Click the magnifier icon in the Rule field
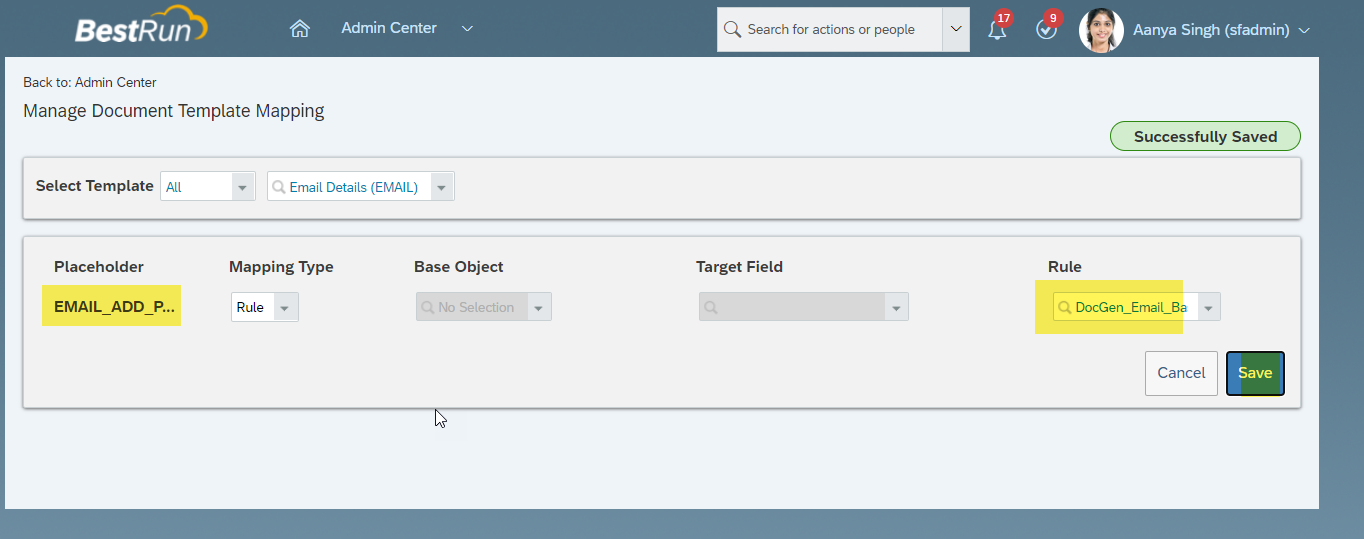 (1065, 307)
